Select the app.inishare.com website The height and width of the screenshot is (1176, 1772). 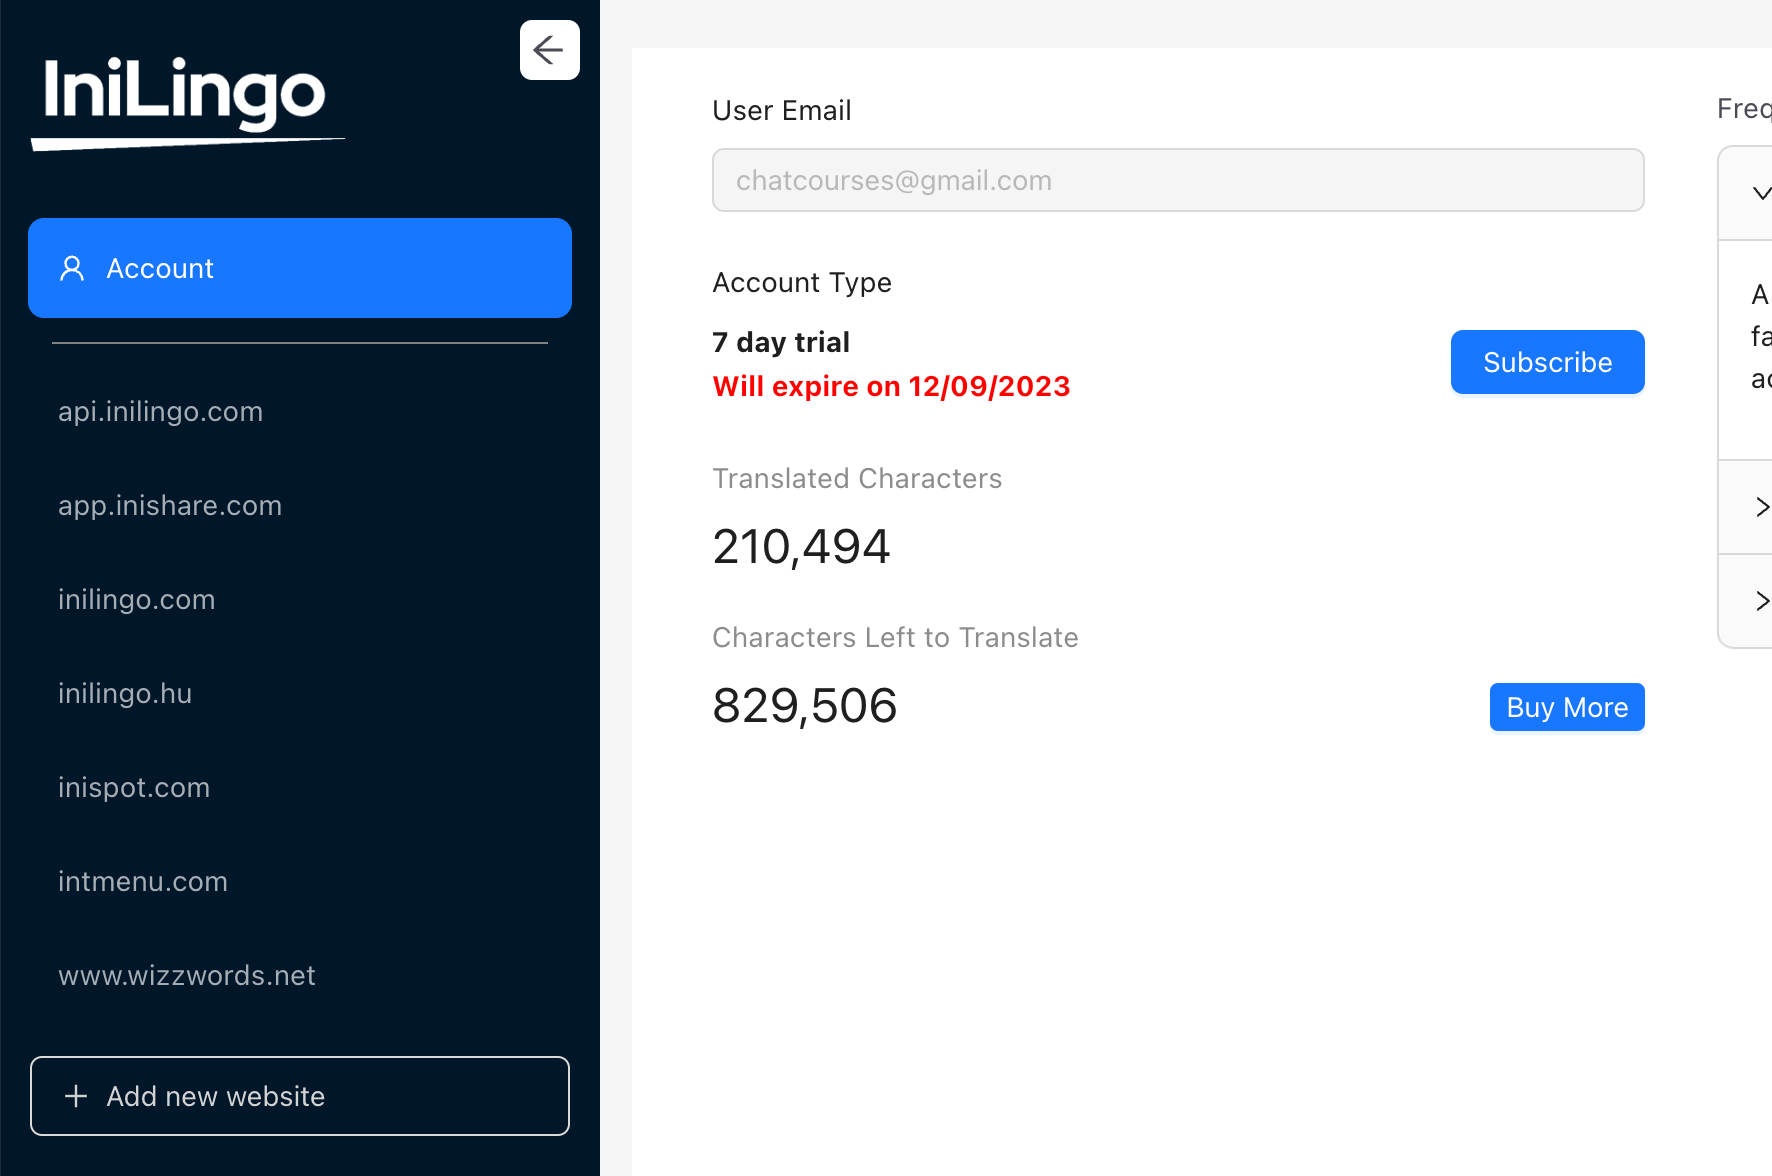[170, 506]
